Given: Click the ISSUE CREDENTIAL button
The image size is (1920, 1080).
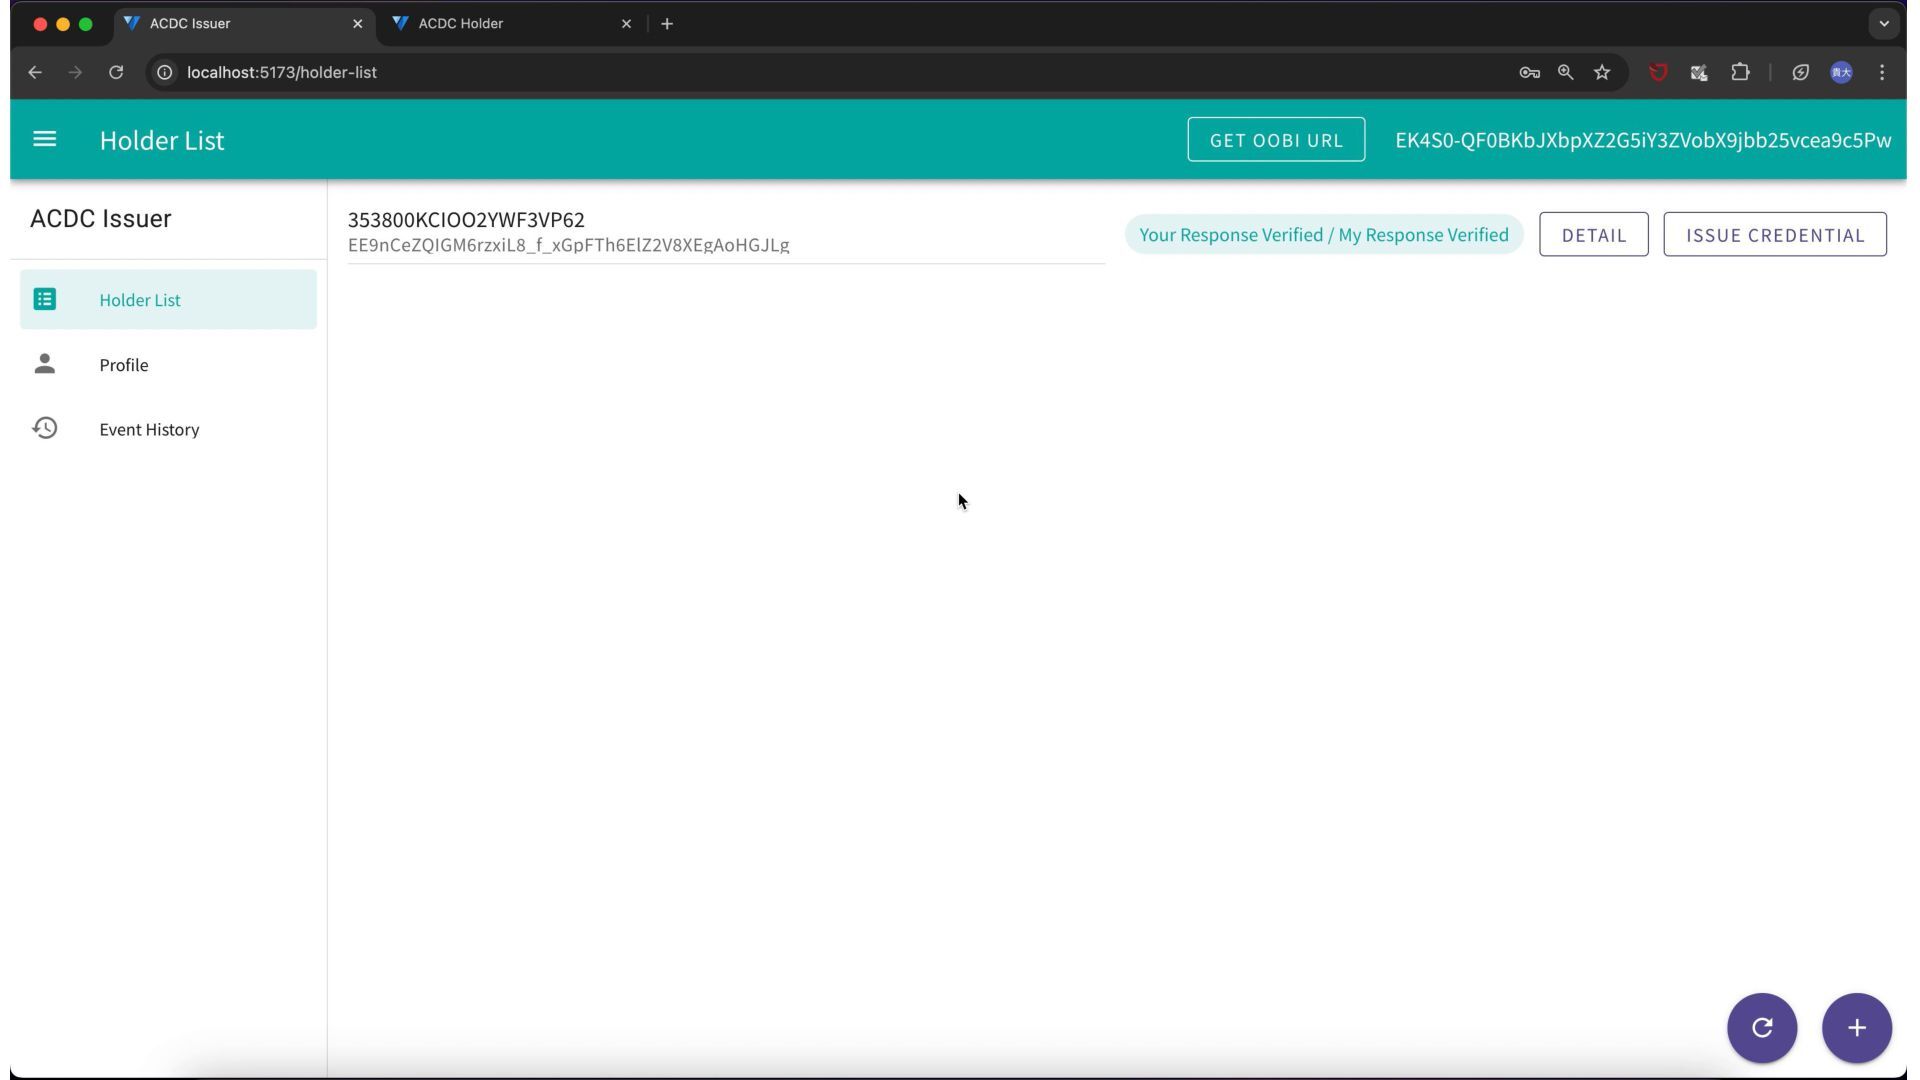Looking at the screenshot, I should coord(1775,235).
